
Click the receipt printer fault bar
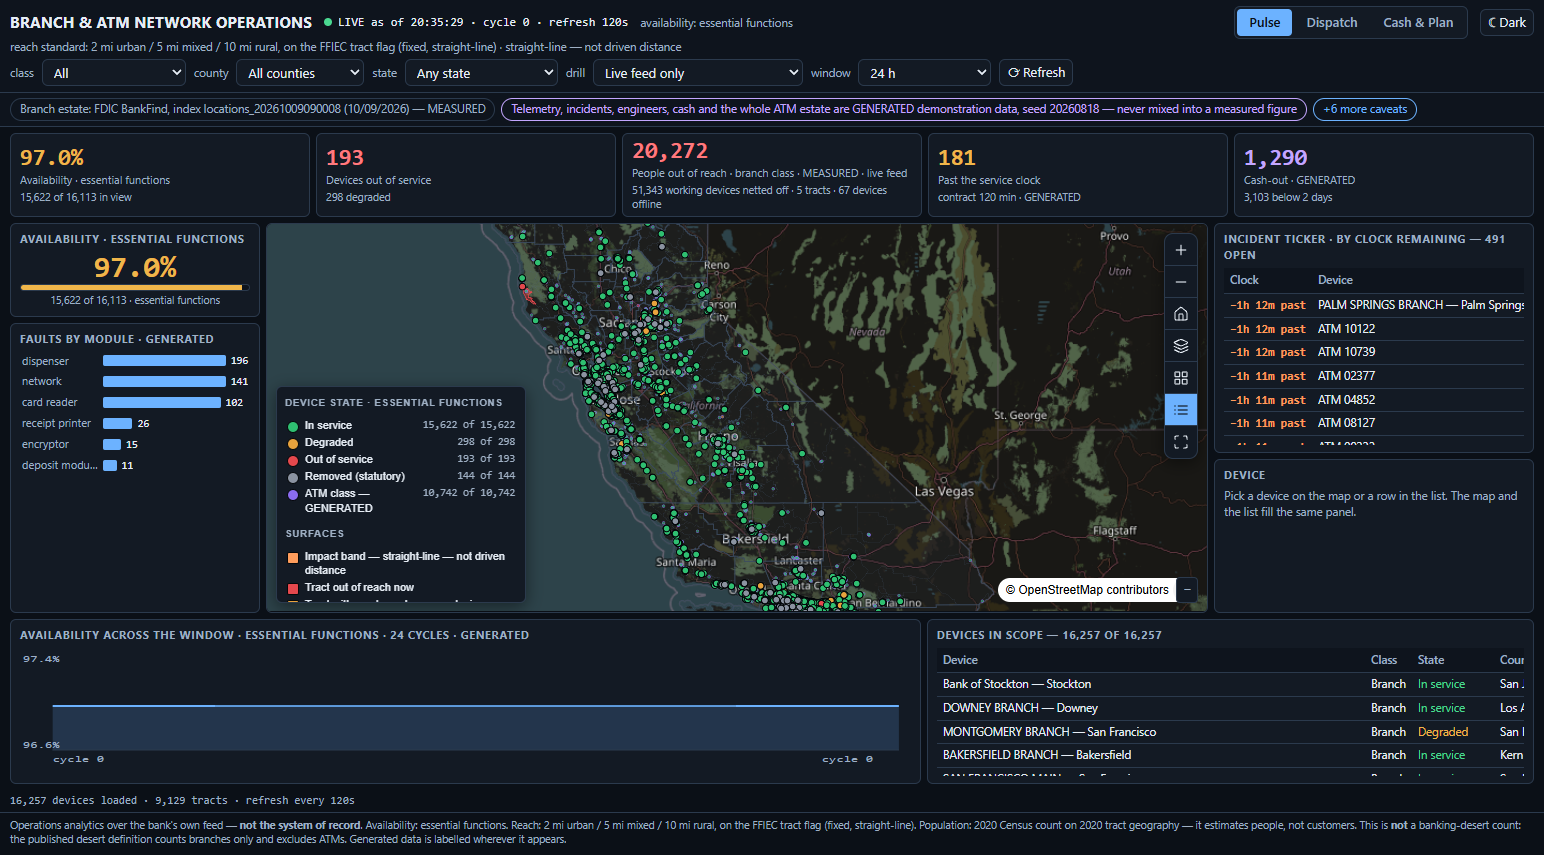coord(117,423)
